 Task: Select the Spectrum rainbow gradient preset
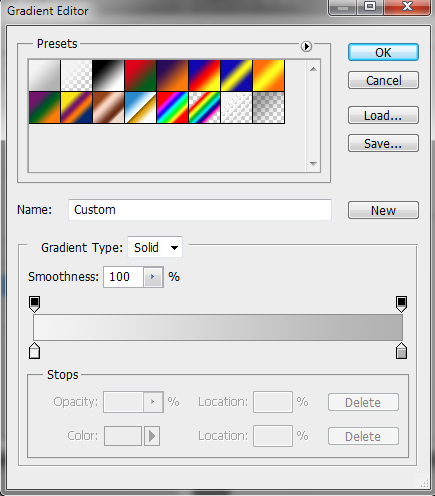(172, 108)
